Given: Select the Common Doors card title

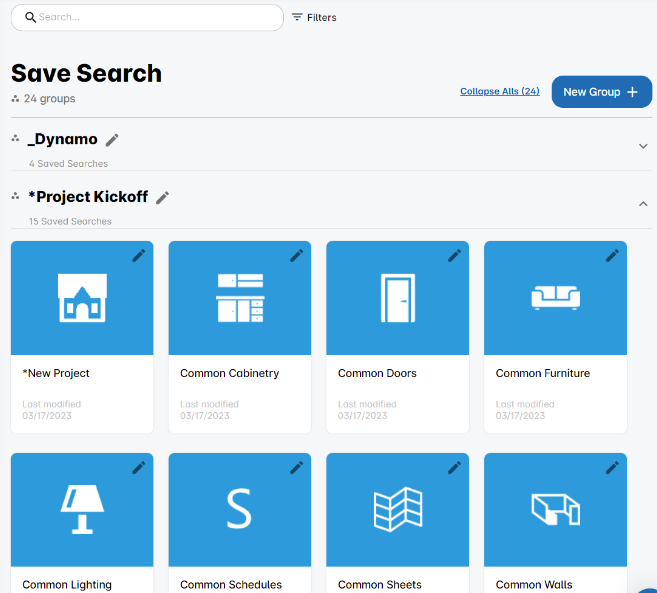Looking at the screenshot, I should coord(377,373).
